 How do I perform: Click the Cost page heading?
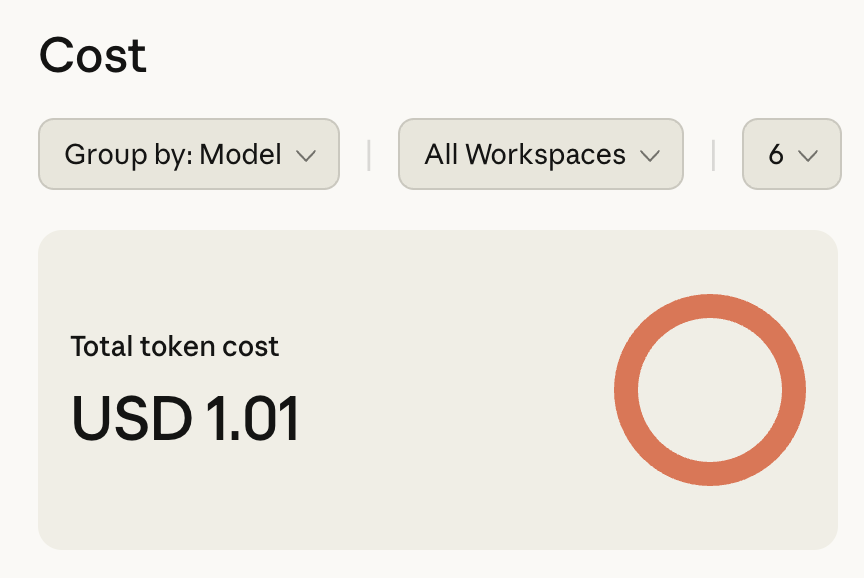click(93, 56)
